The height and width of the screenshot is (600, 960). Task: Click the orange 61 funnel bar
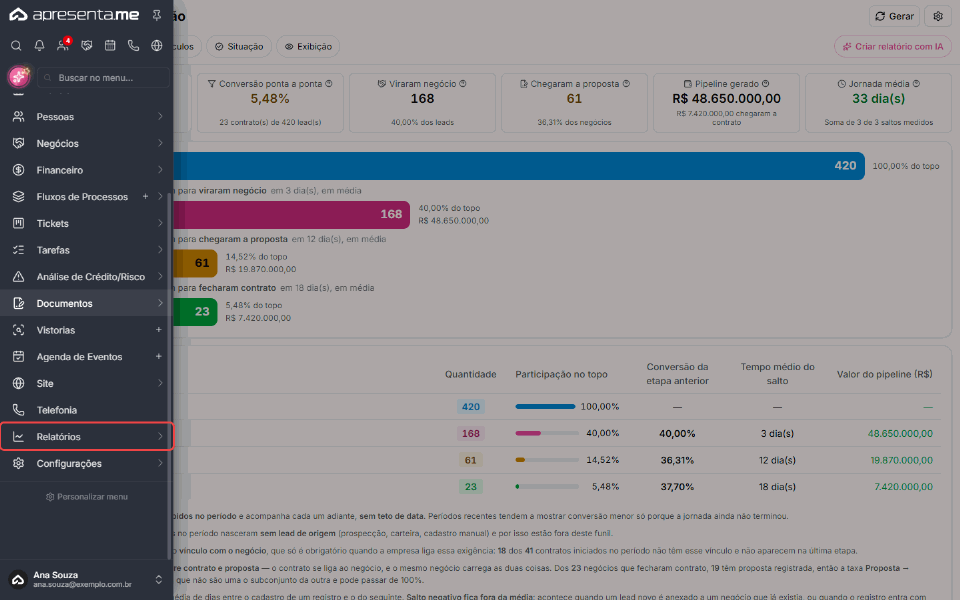point(195,263)
